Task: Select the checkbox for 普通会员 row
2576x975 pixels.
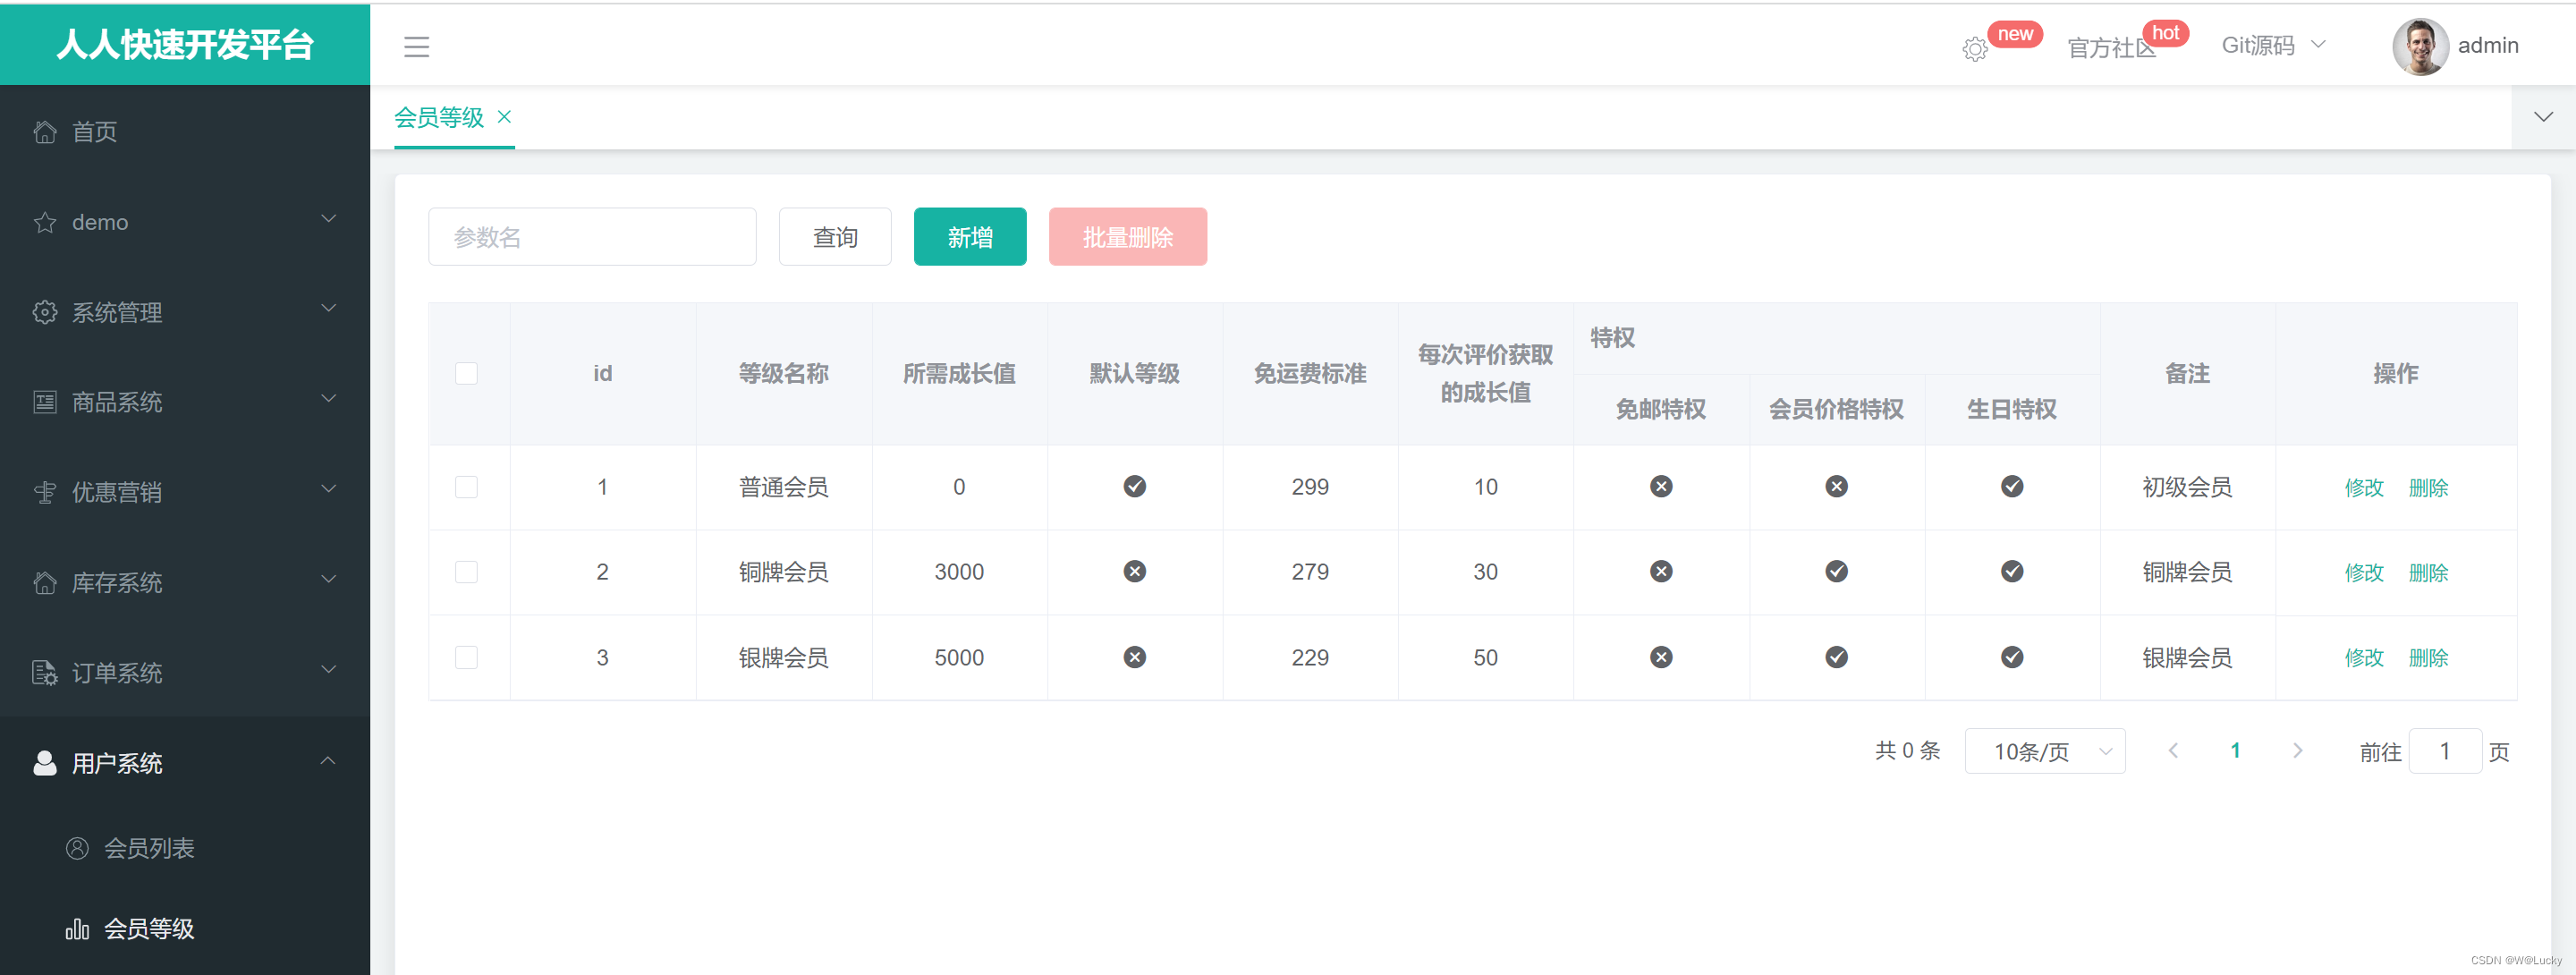Action: click(x=466, y=487)
